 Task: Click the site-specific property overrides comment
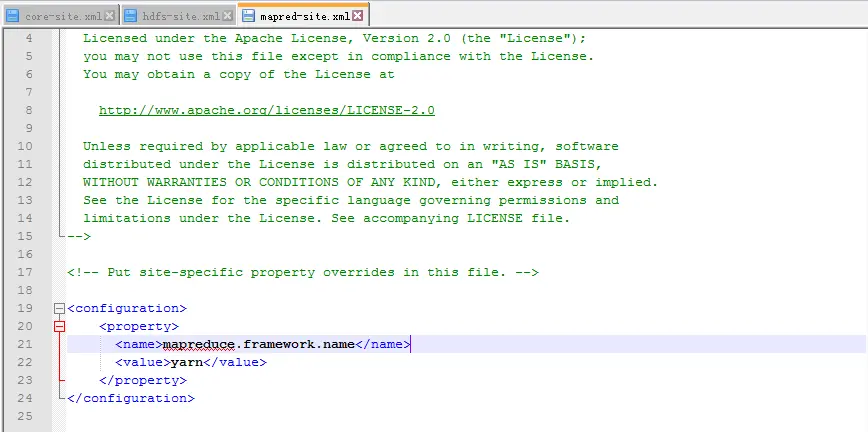tap(303, 272)
